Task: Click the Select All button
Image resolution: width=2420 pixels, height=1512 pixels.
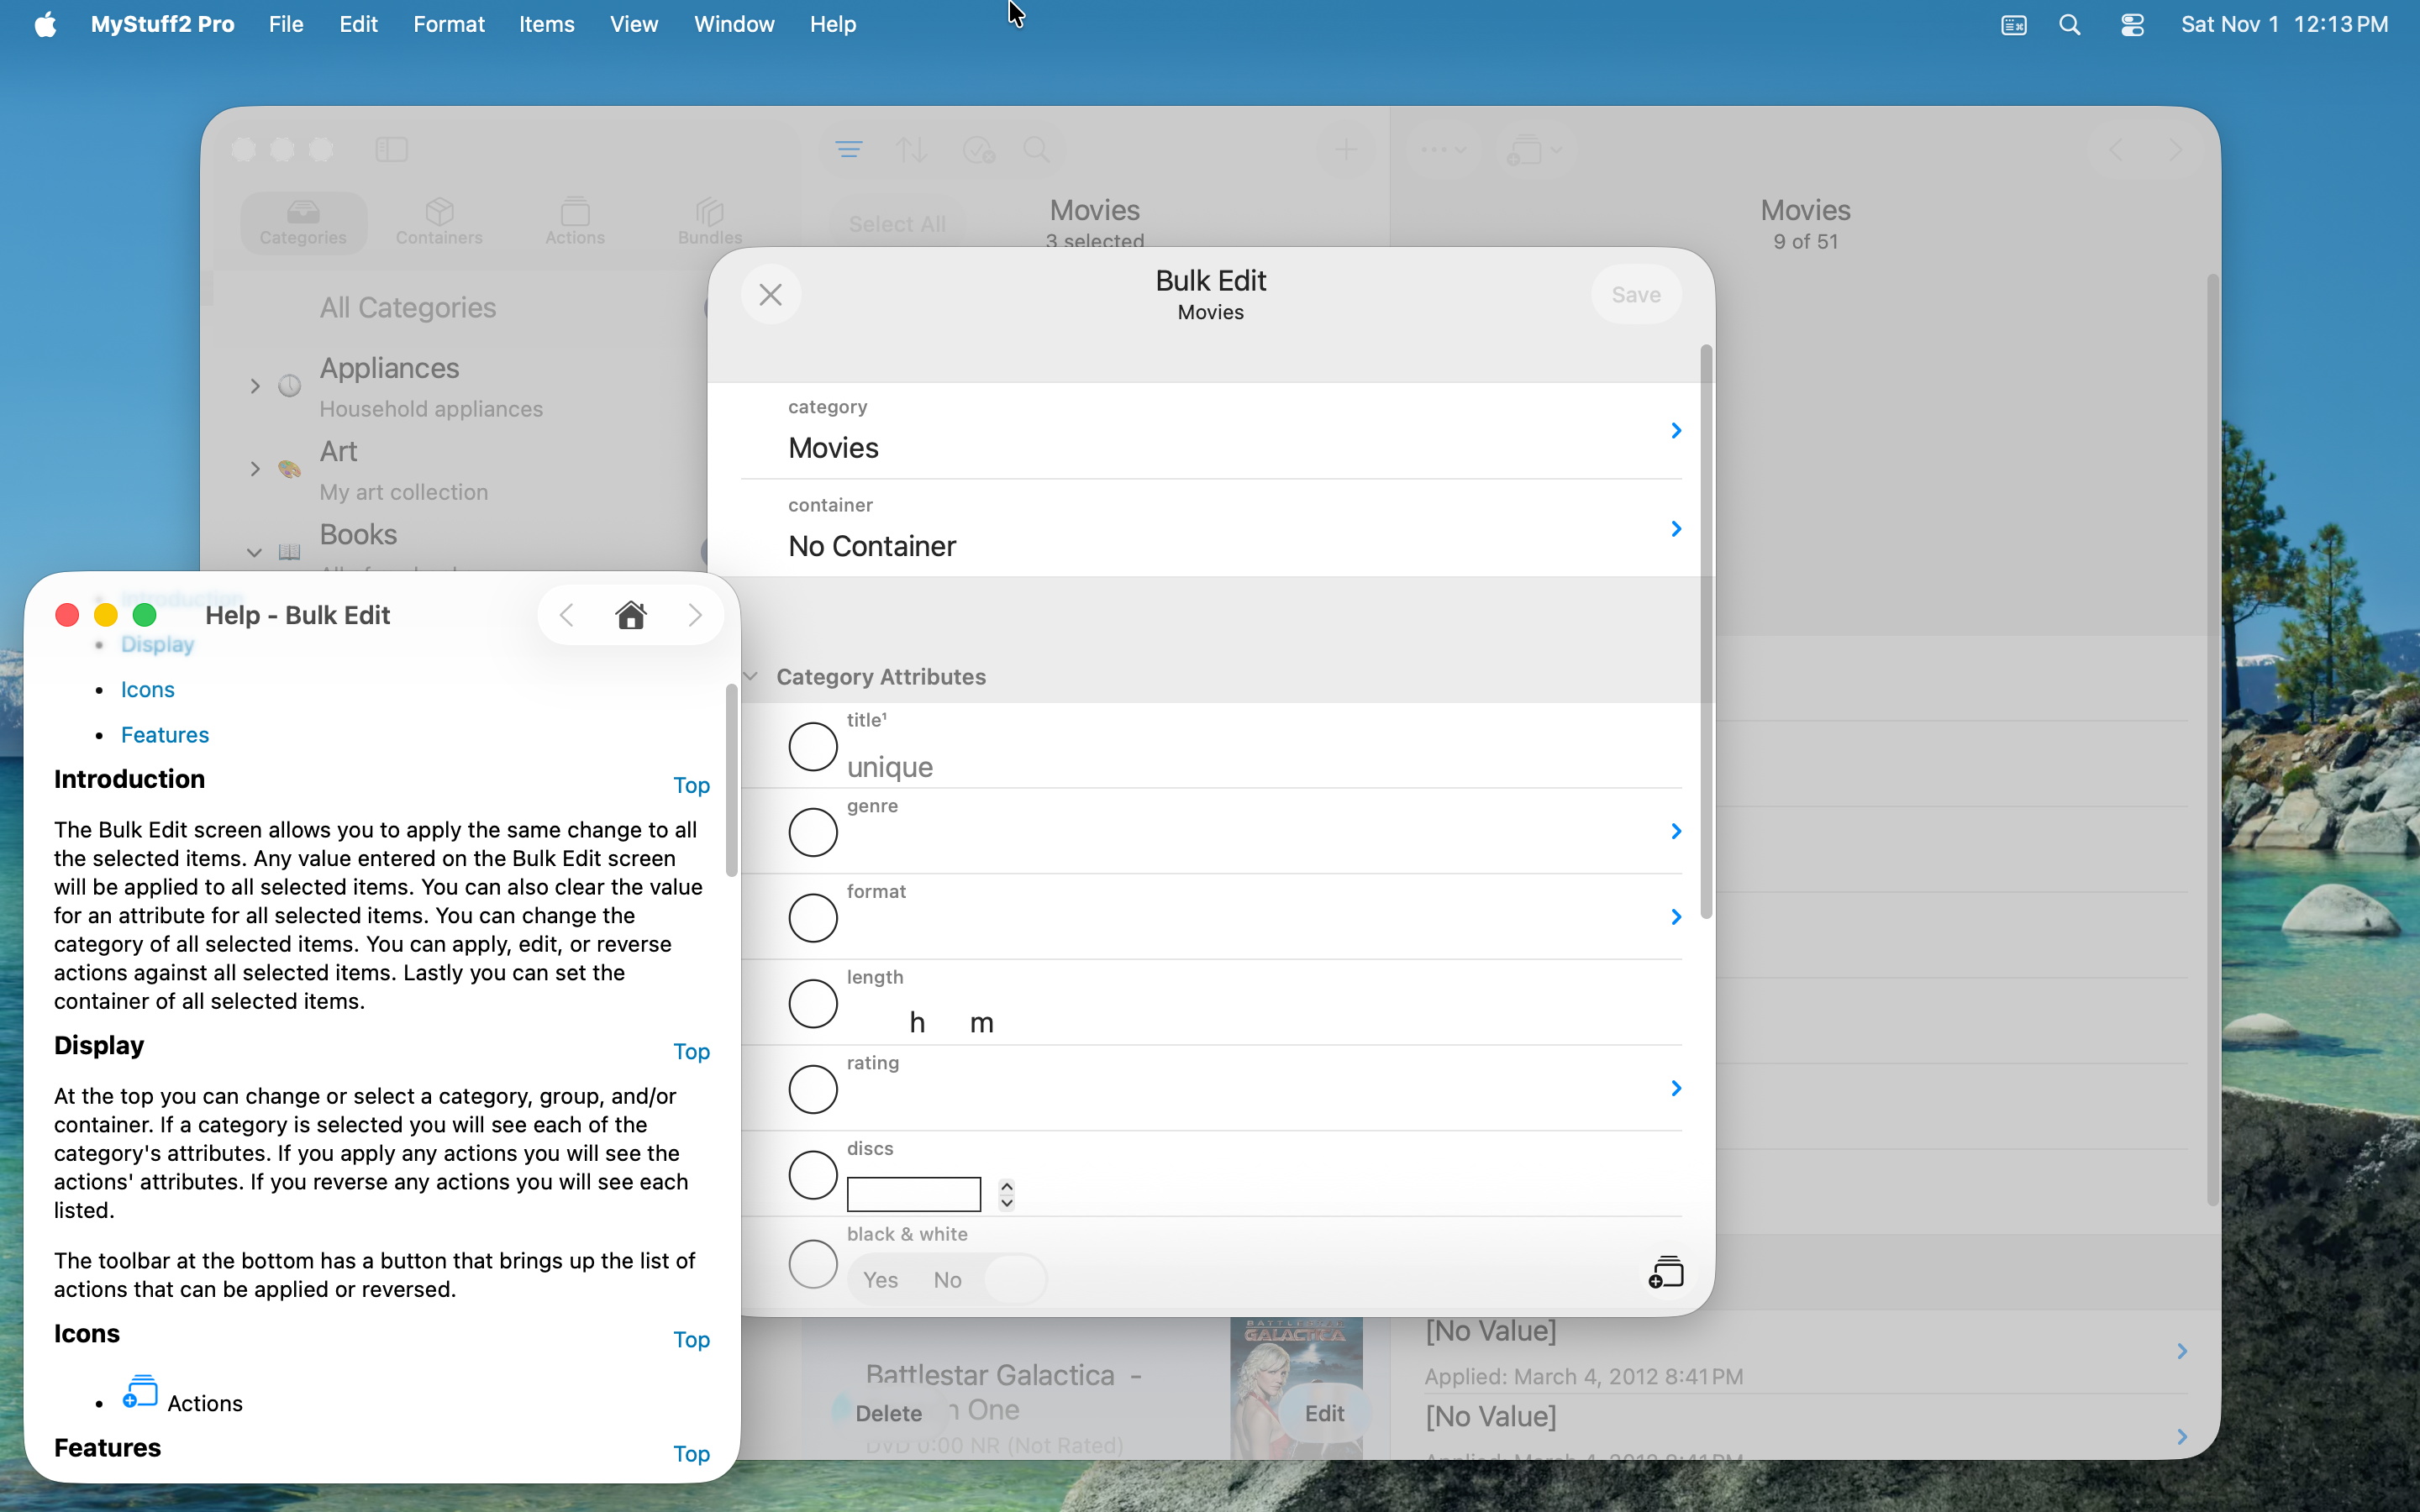Action: [x=897, y=224]
